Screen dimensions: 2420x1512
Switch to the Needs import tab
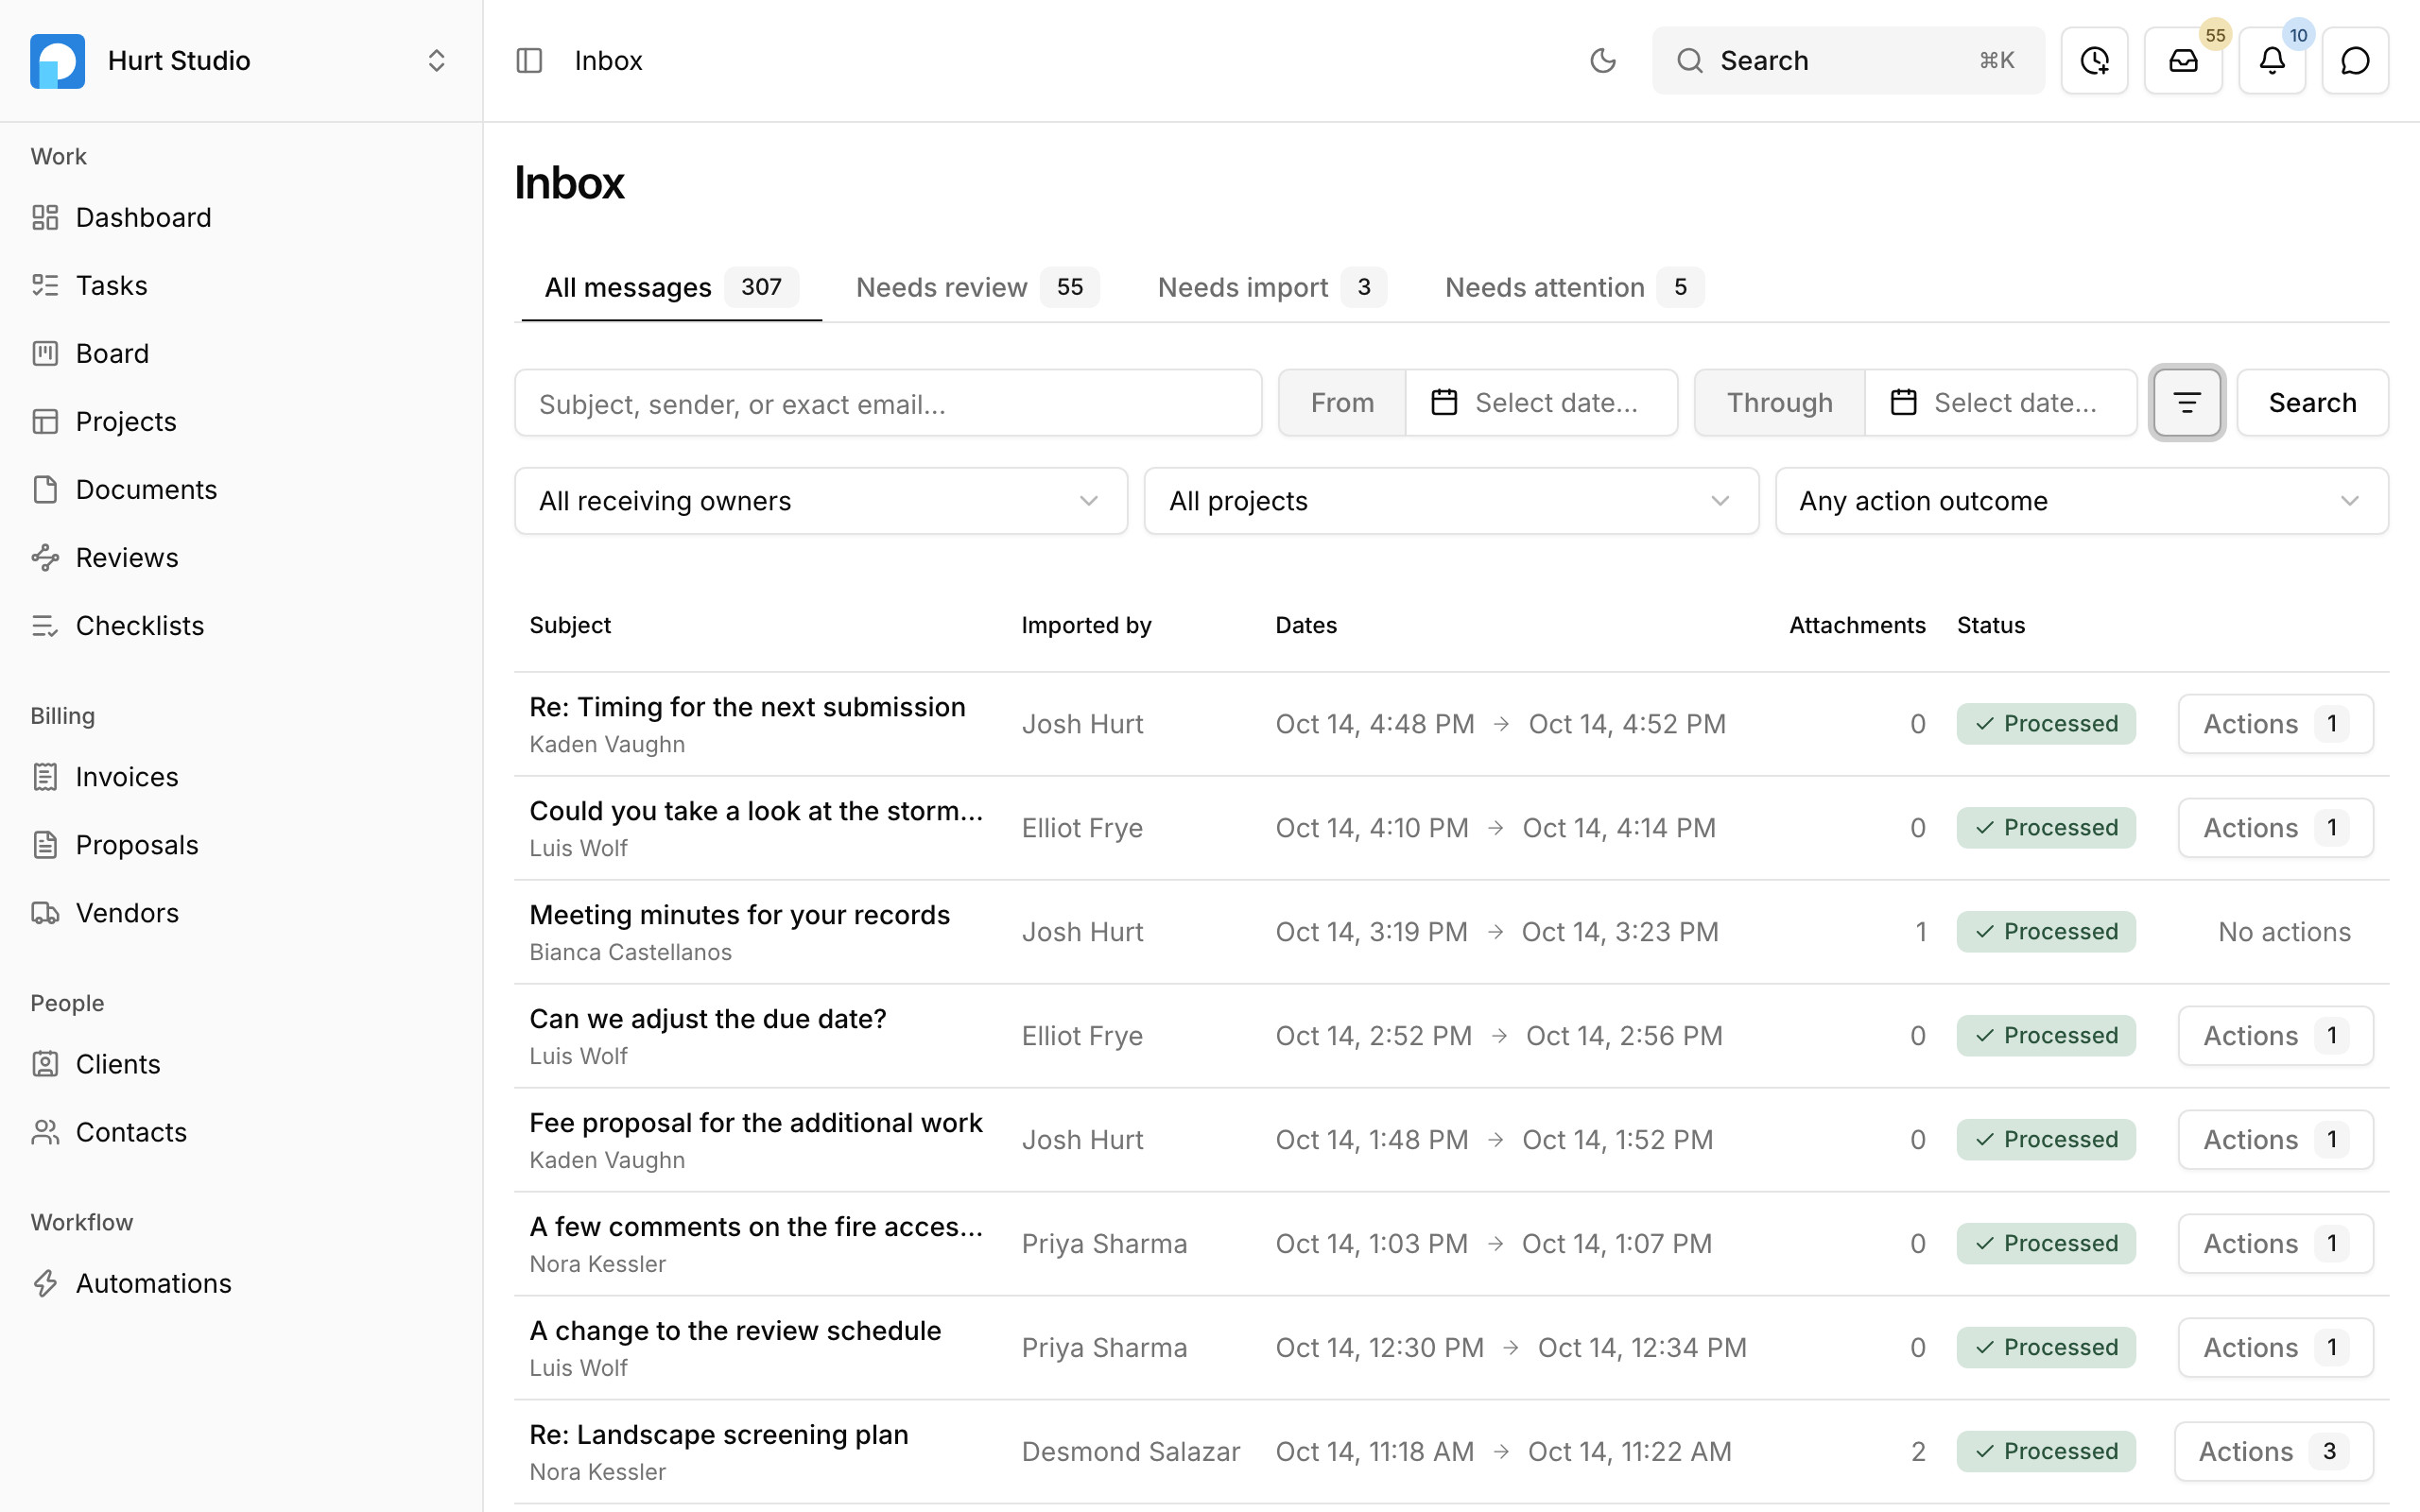coord(1271,287)
